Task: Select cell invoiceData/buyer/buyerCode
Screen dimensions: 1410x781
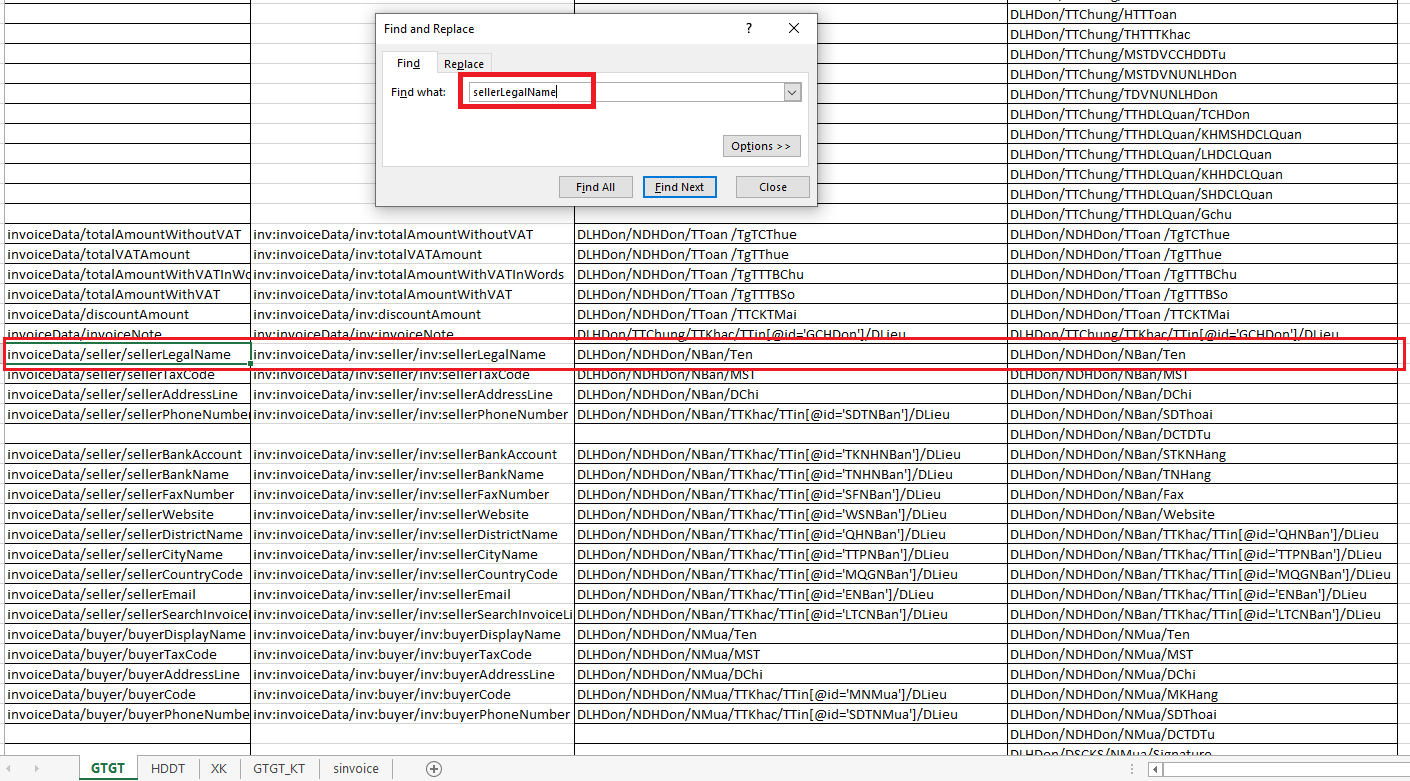Action: pos(127,694)
